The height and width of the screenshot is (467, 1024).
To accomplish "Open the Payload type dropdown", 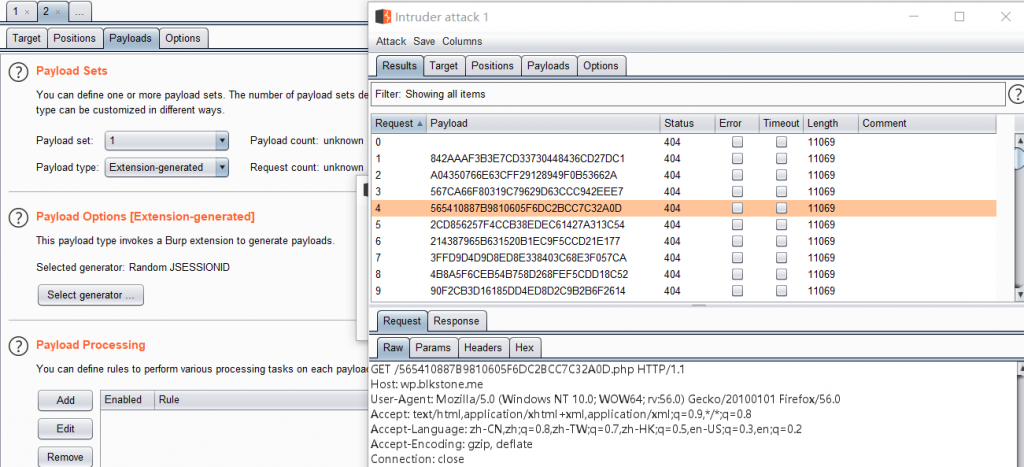I will point(167,168).
